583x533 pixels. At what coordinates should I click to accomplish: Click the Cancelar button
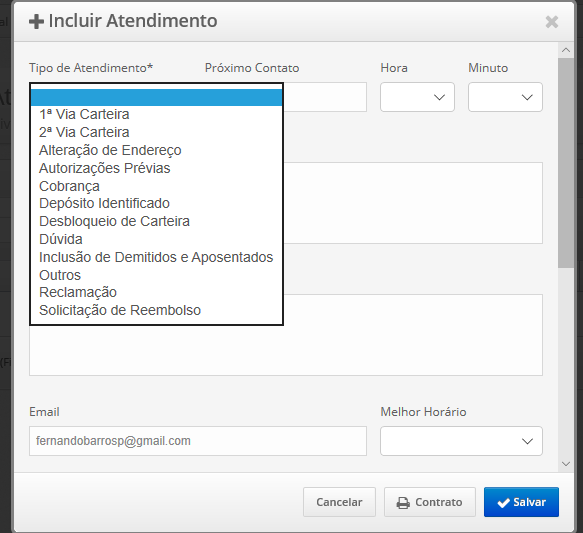339,502
